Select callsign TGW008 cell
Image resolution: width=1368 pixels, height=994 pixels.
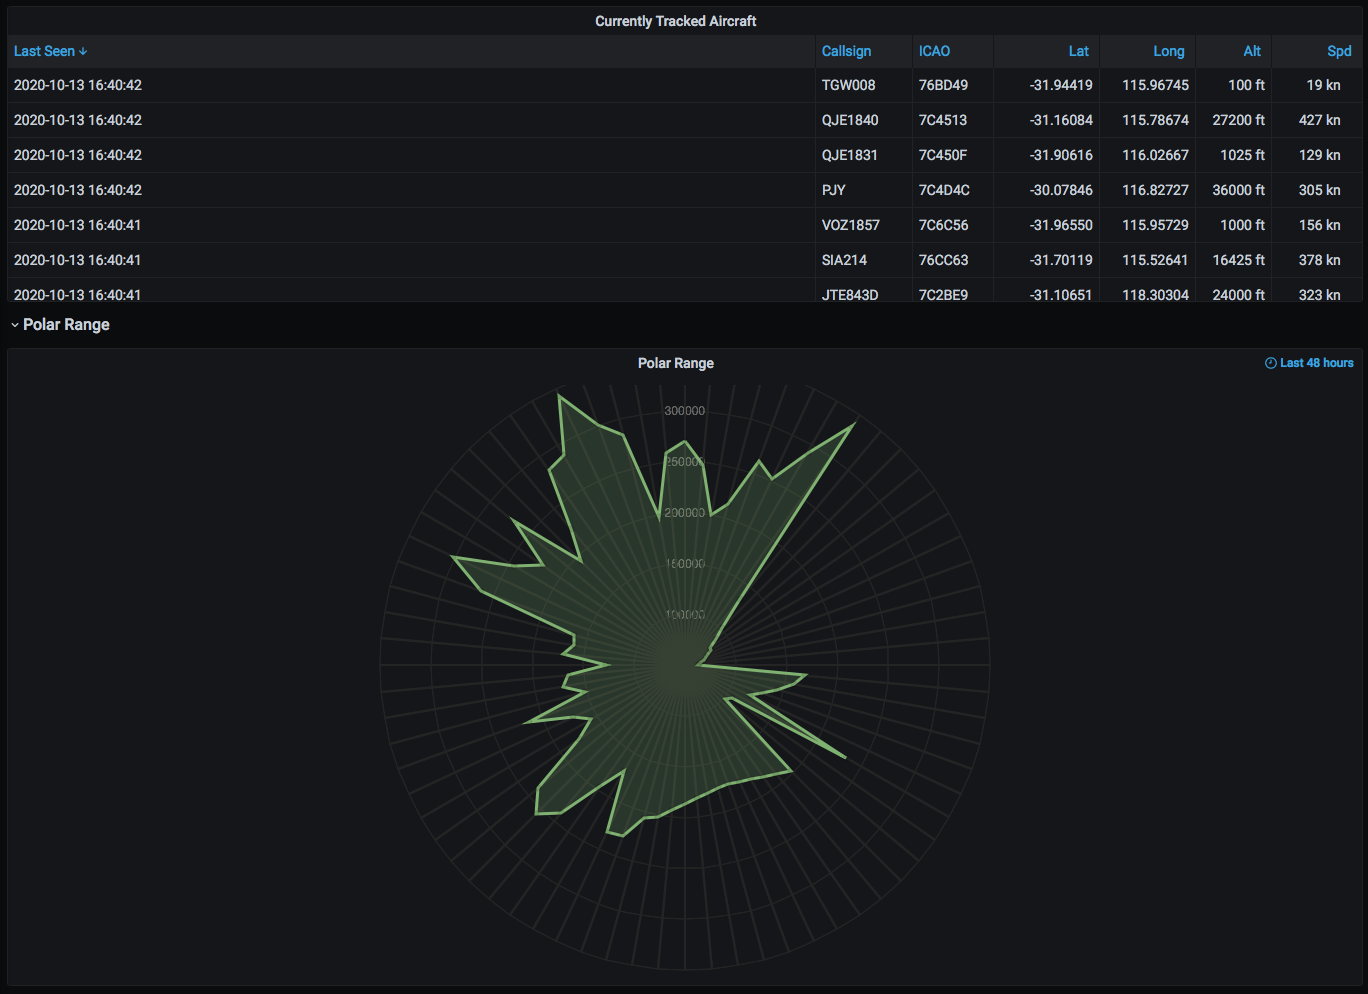coord(848,85)
